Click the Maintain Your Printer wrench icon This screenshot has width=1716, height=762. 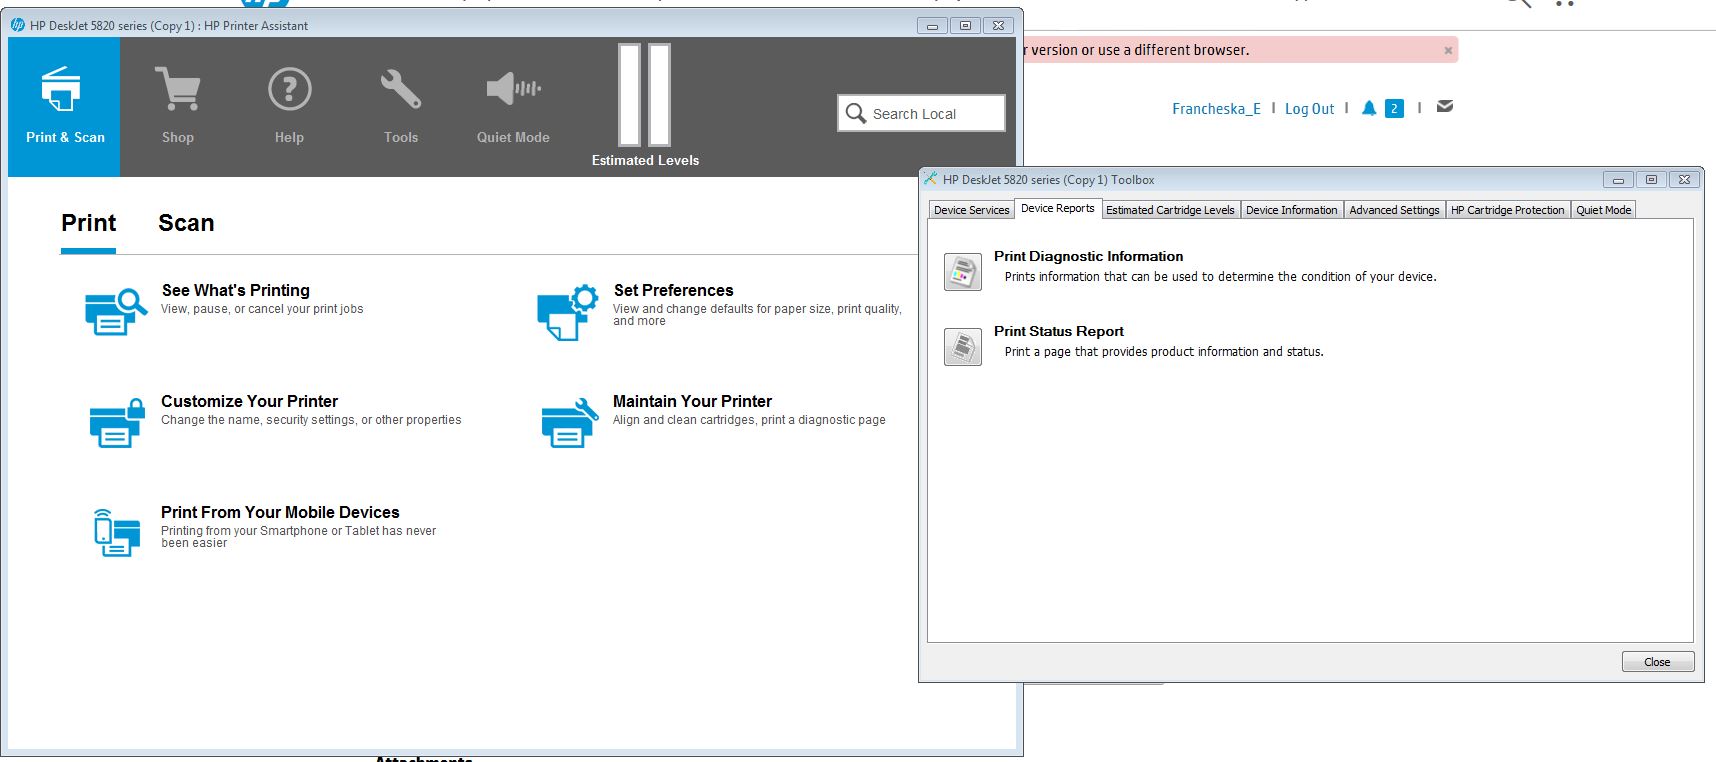(x=569, y=422)
